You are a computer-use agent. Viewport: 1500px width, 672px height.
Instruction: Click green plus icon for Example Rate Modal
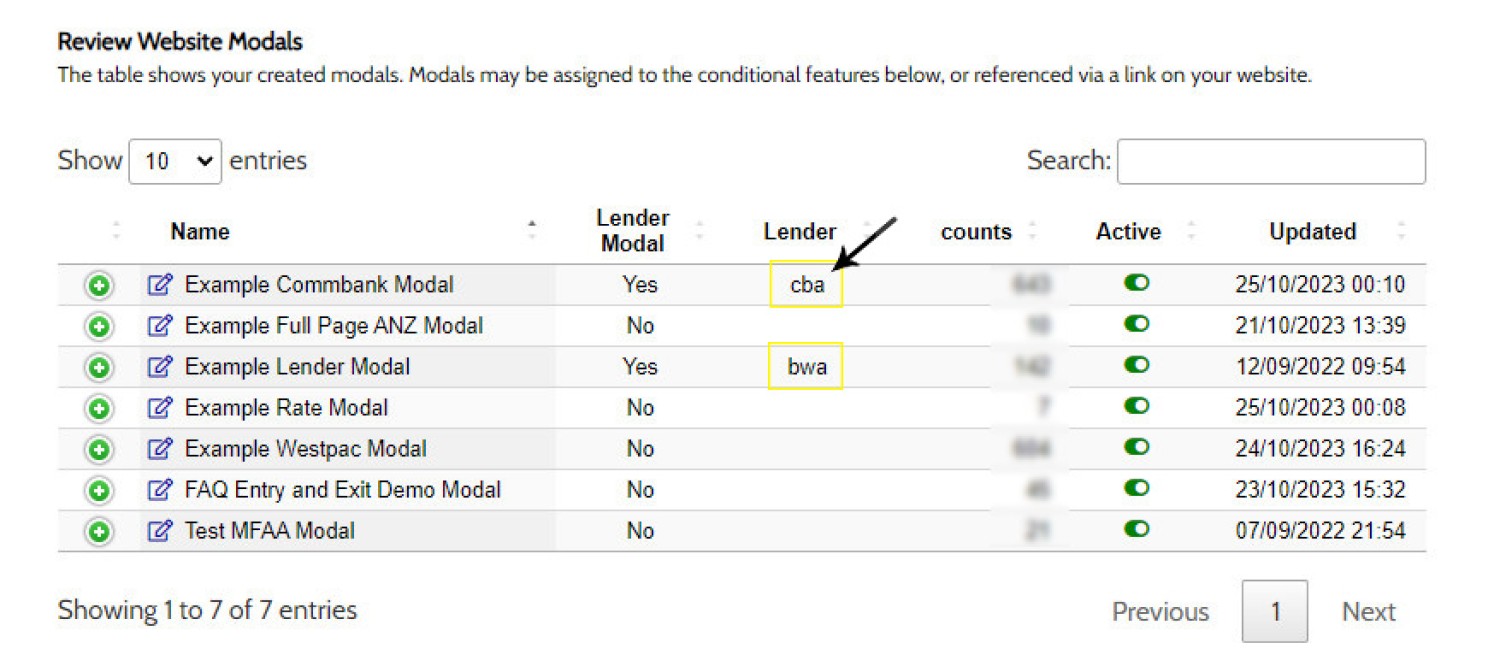pos(99,409)
